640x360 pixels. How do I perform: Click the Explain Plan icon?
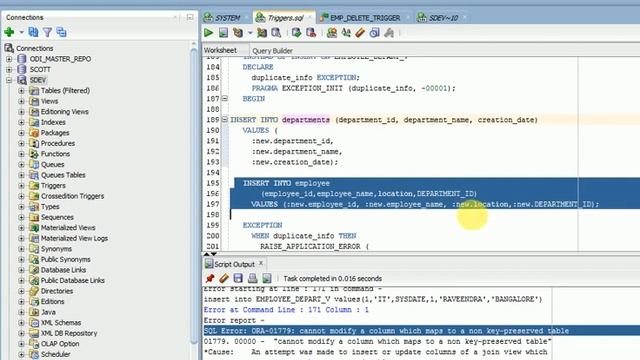pyautogui.click(x=238, y=33)
